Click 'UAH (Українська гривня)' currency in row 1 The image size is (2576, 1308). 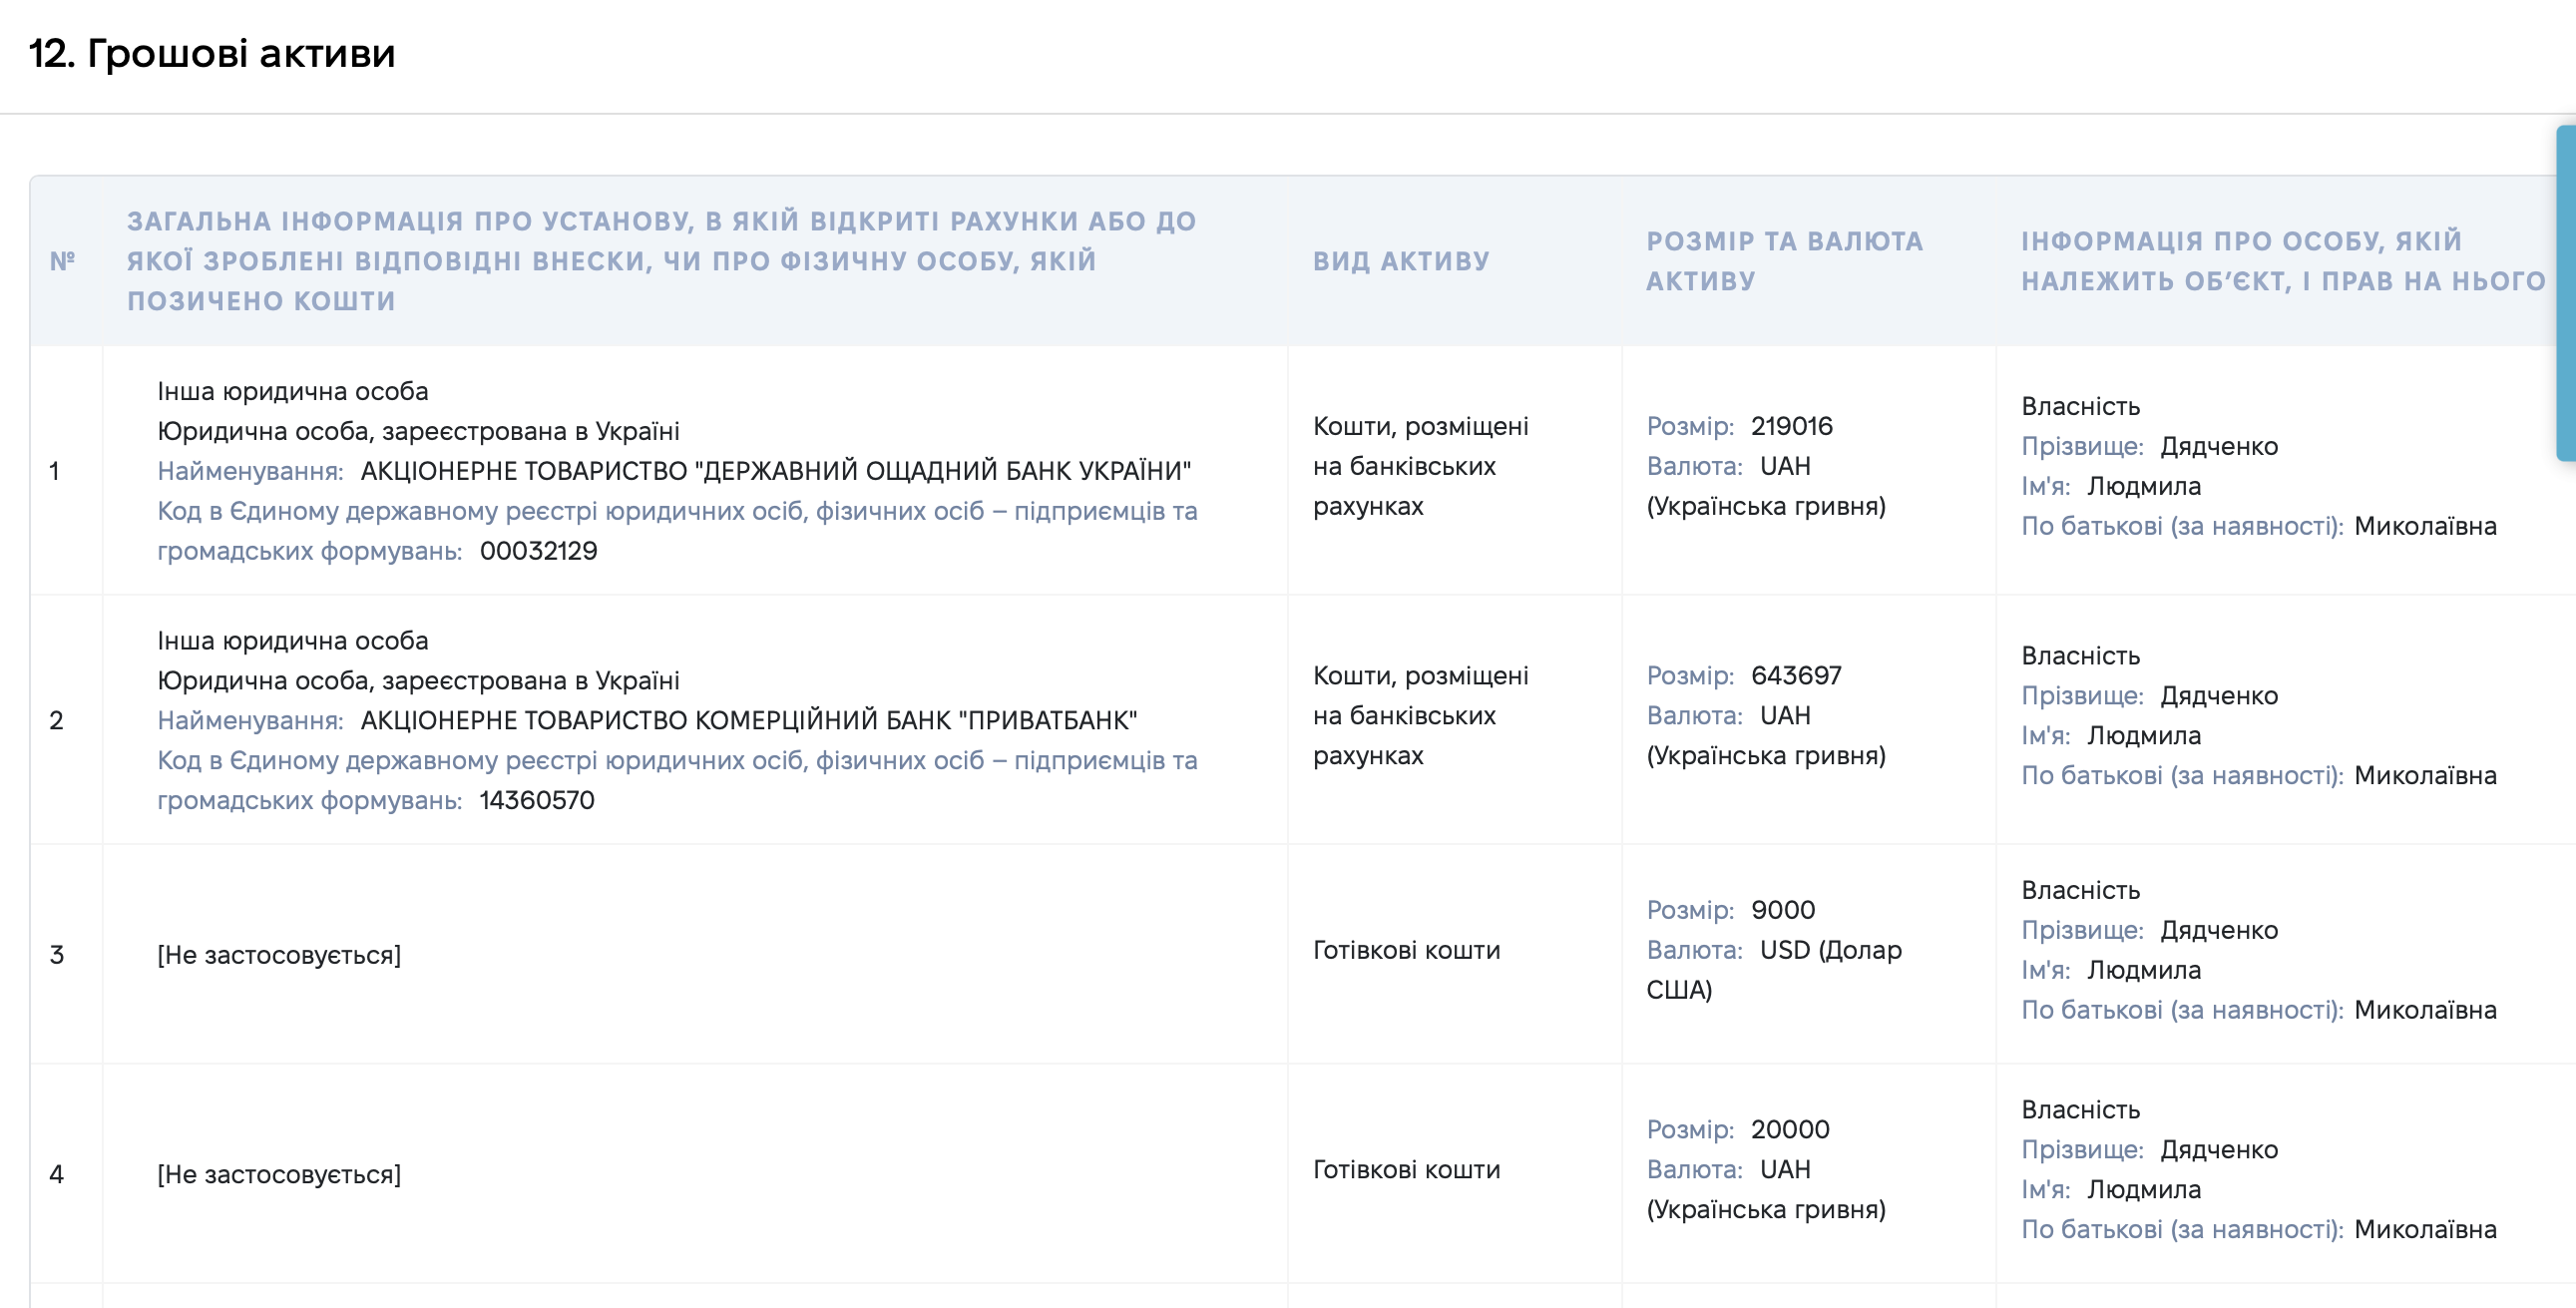tap(1765, 486)
